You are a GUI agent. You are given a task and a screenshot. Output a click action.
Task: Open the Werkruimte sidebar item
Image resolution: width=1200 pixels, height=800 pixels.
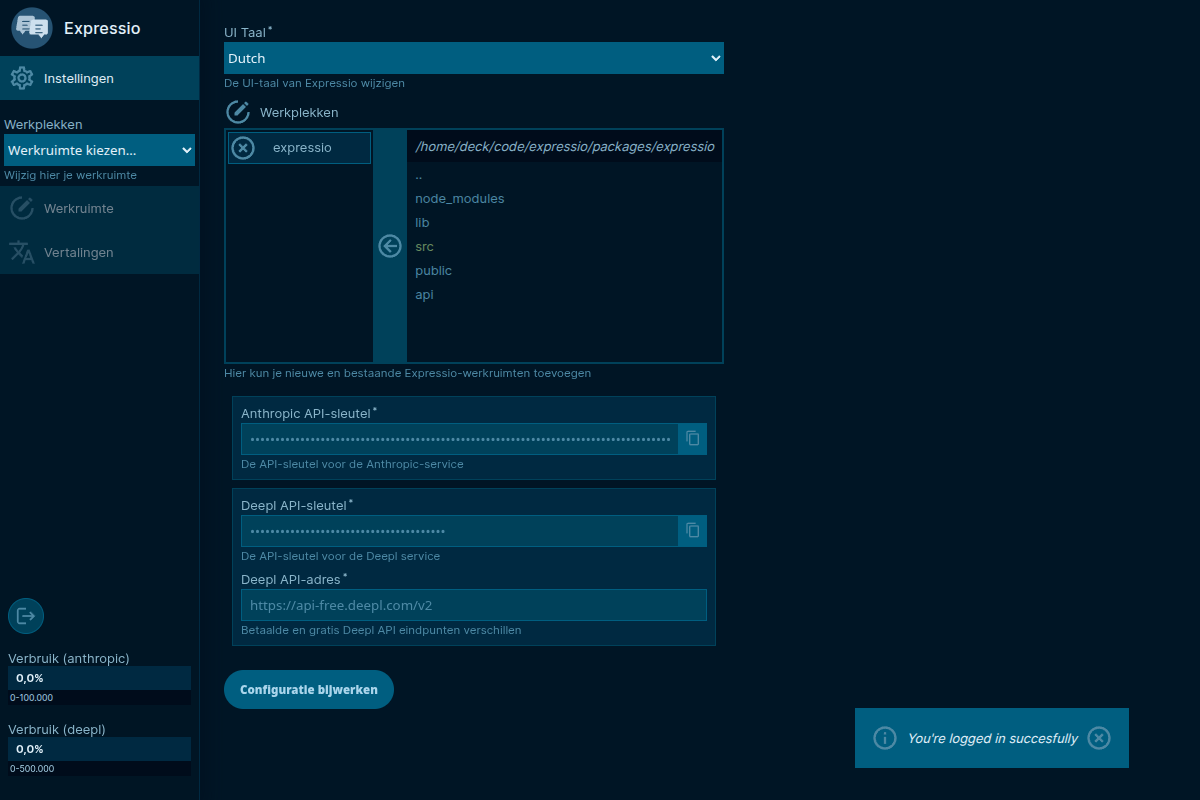click(x=100, y=208)
